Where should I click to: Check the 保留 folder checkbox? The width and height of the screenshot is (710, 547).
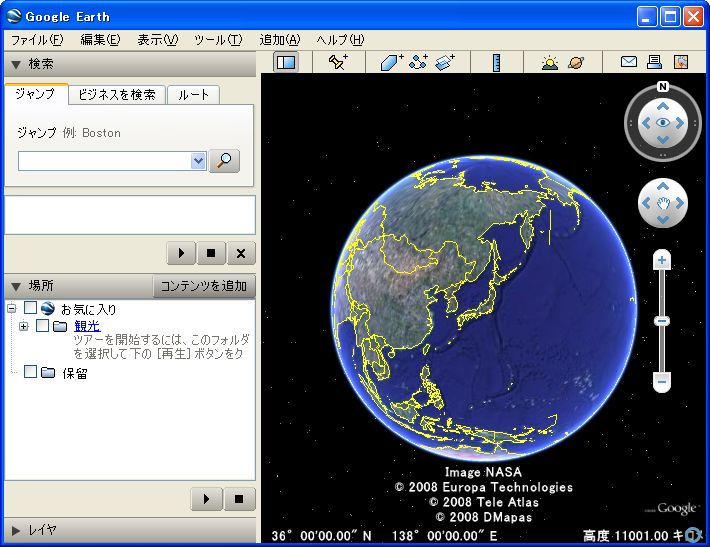[30, 372]
